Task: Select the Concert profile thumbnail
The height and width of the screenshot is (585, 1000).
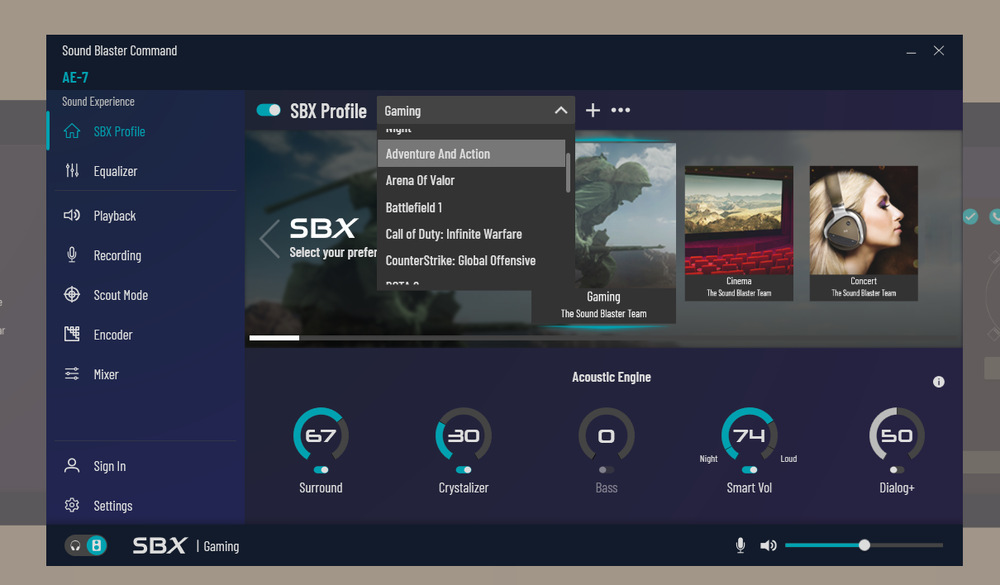Action: pyautogui.click(x=864, y=233)
